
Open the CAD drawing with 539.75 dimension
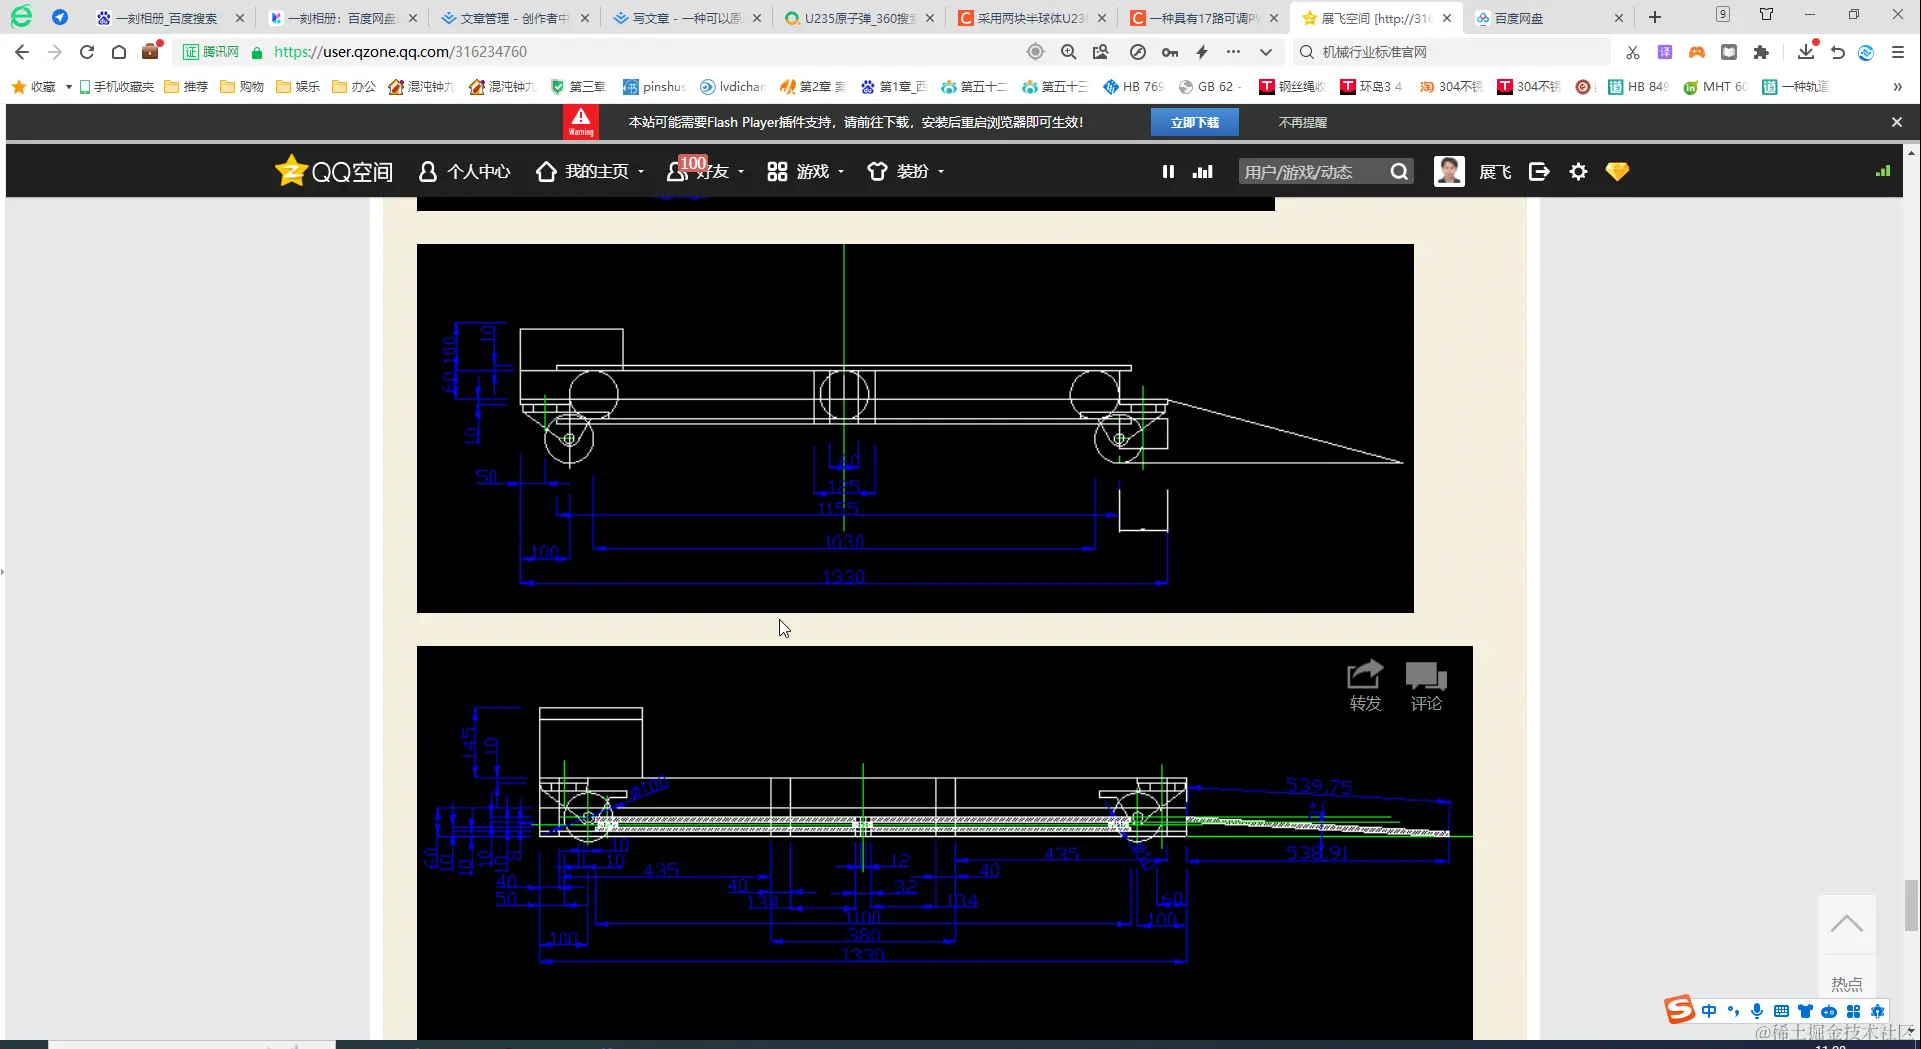coord(944,842)
